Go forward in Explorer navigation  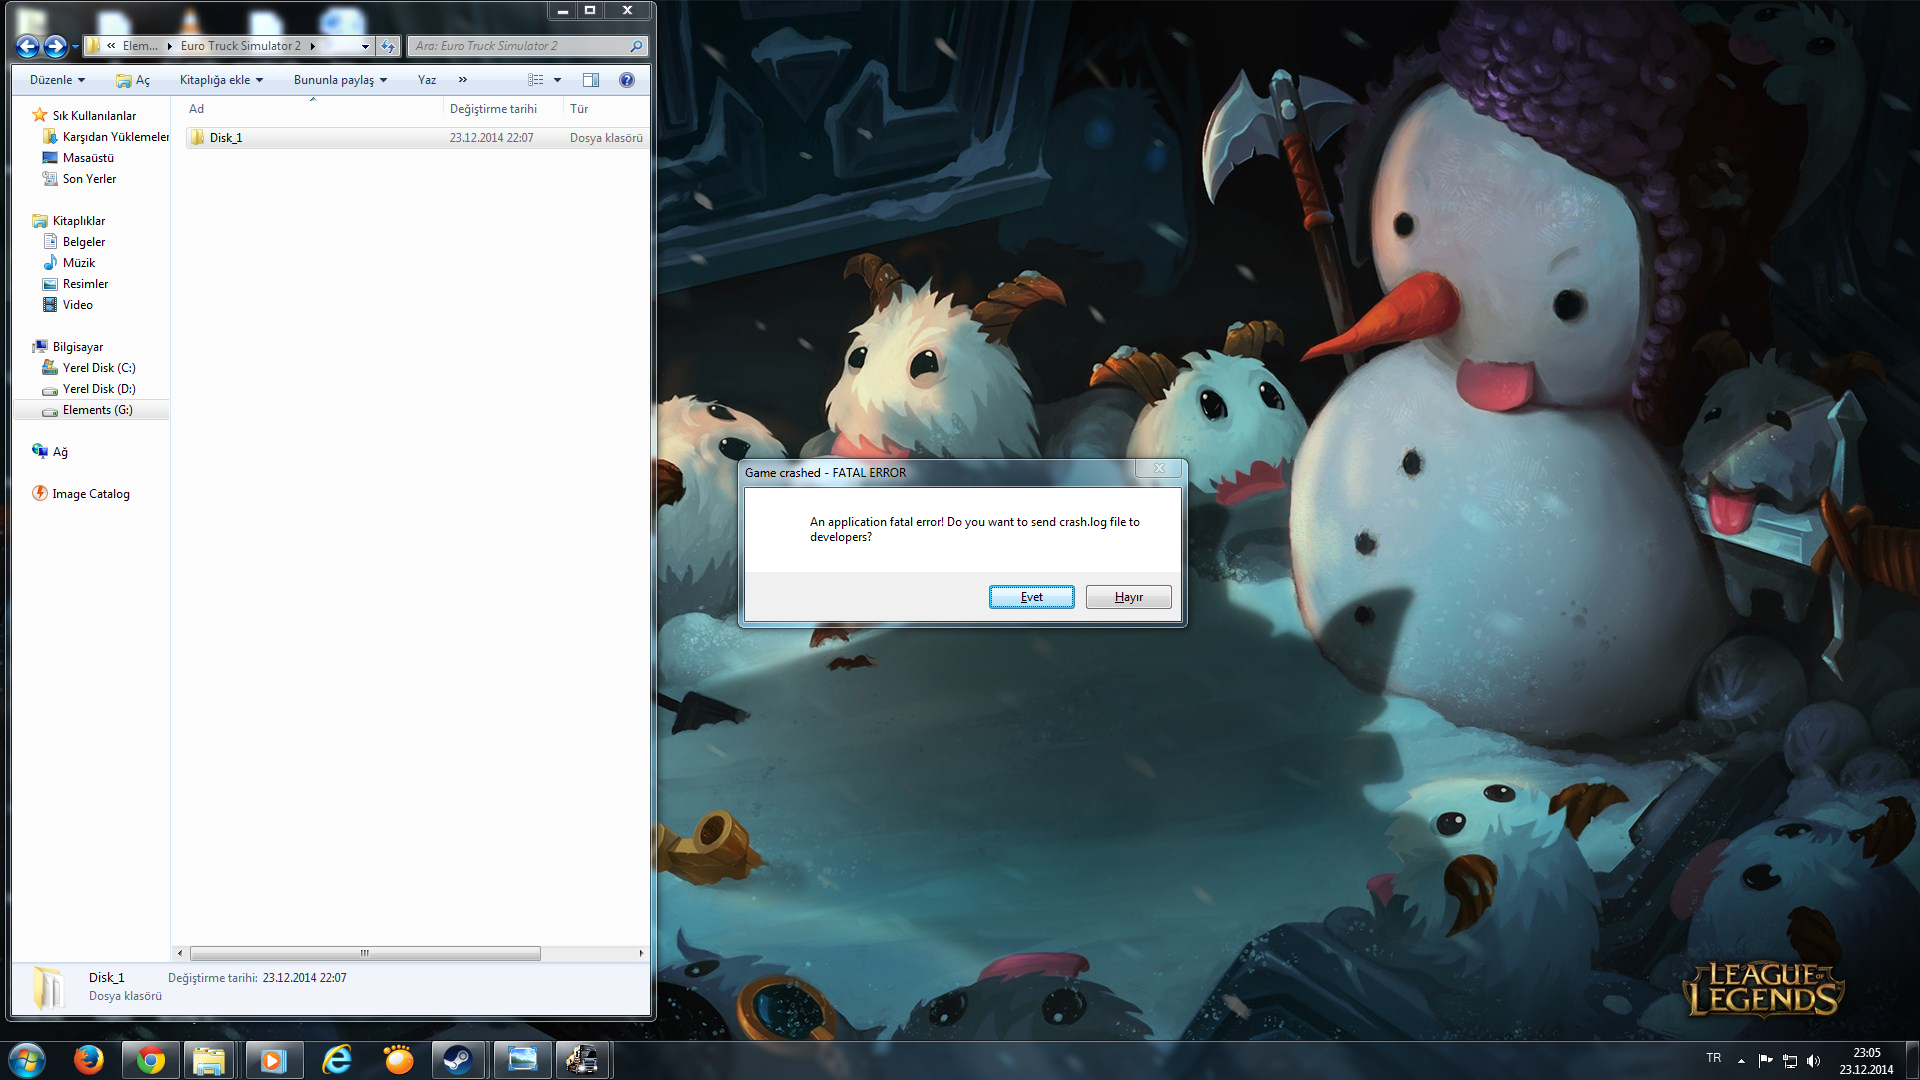pos(55,46)
